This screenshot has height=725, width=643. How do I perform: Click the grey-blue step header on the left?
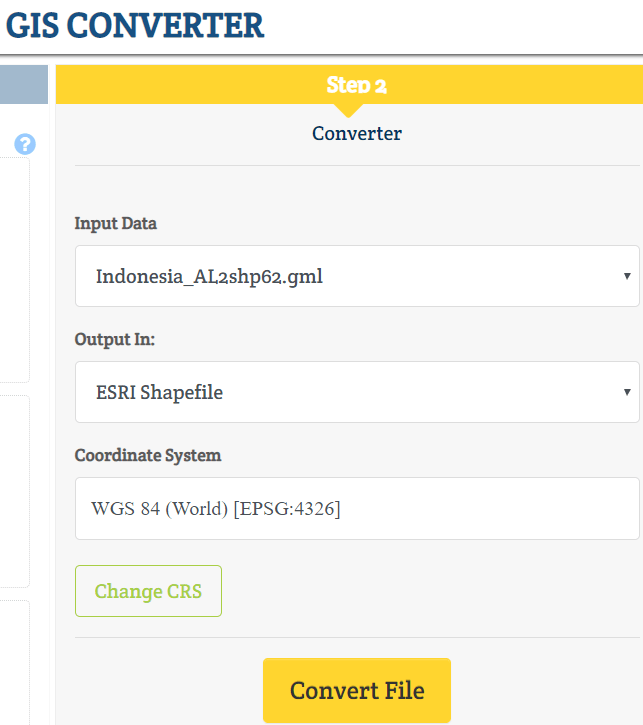point(24,85)
